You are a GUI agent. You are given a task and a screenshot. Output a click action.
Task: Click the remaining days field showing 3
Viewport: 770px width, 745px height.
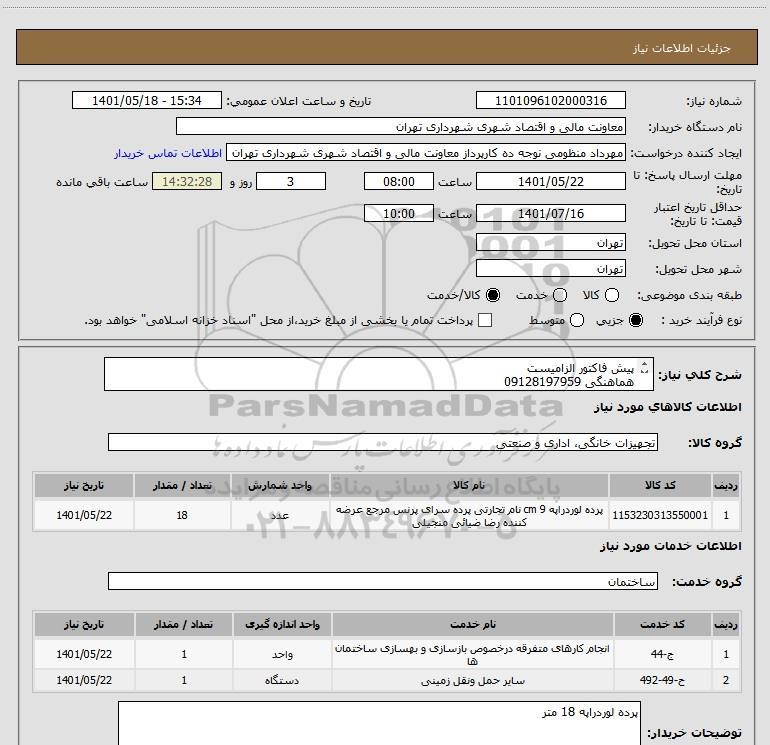point(291,181)
